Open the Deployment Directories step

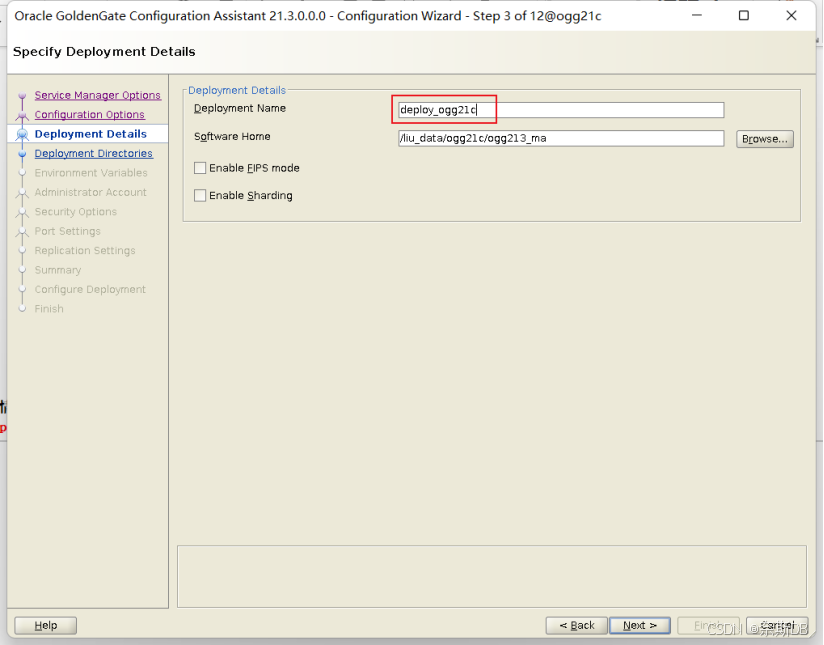tap(94, 153)
